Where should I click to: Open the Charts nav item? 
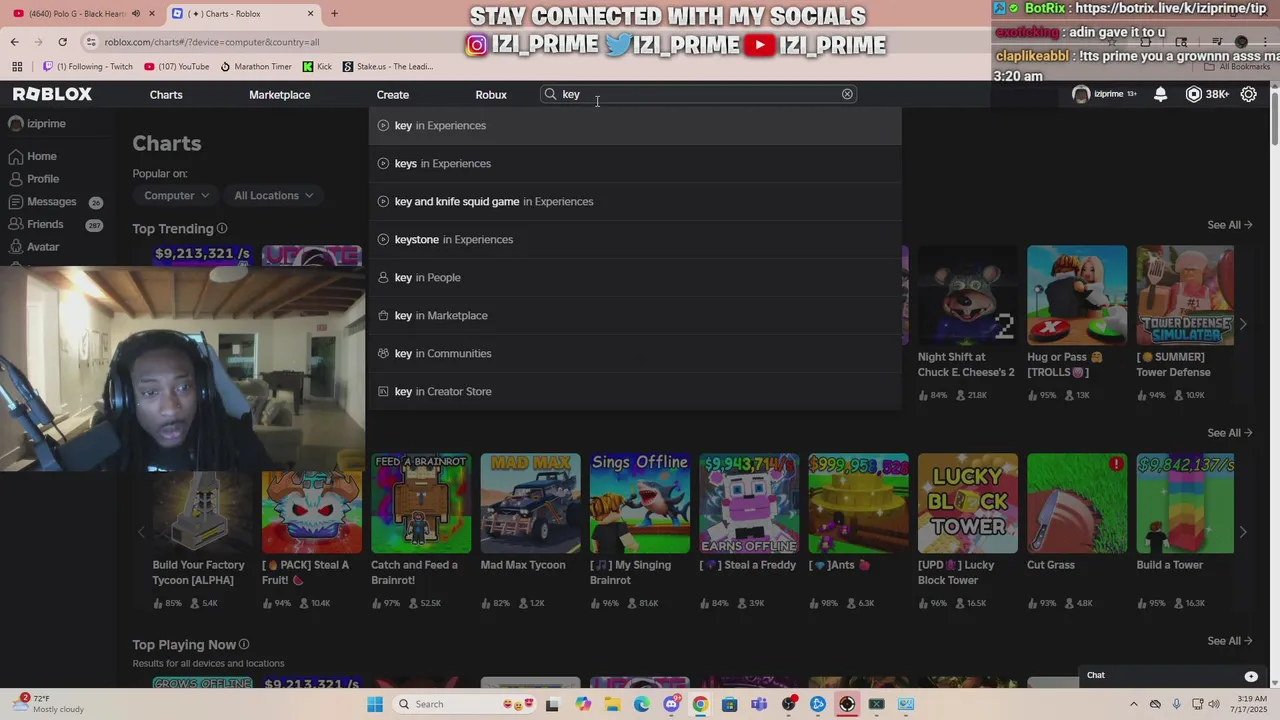click(x=166, y=95)
